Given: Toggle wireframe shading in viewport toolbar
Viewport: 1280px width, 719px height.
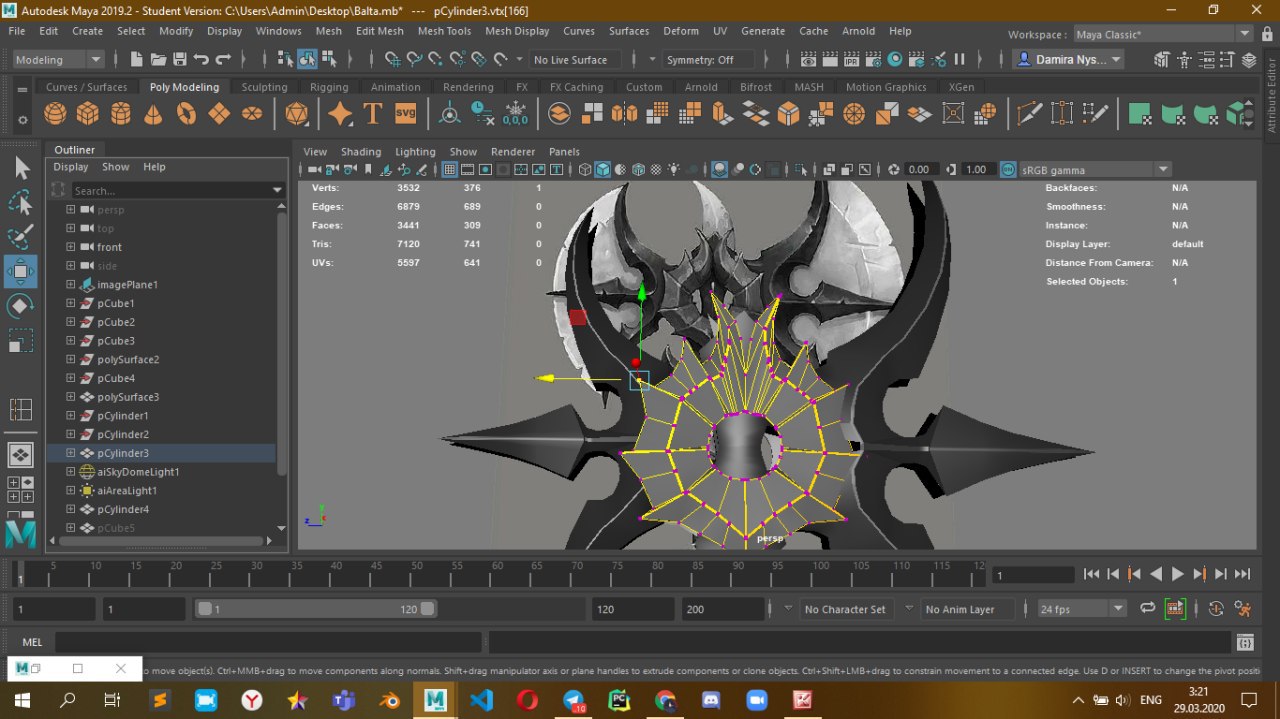Looking at the screenshot, I should point(586,170).
